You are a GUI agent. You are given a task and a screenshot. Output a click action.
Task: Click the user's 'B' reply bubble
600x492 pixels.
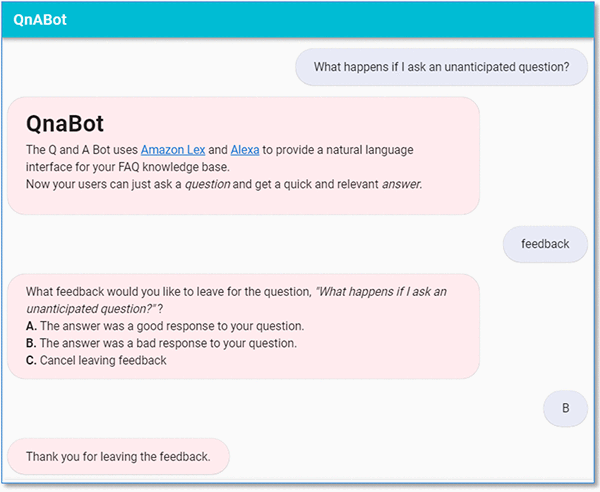click(x=565, y=408)
